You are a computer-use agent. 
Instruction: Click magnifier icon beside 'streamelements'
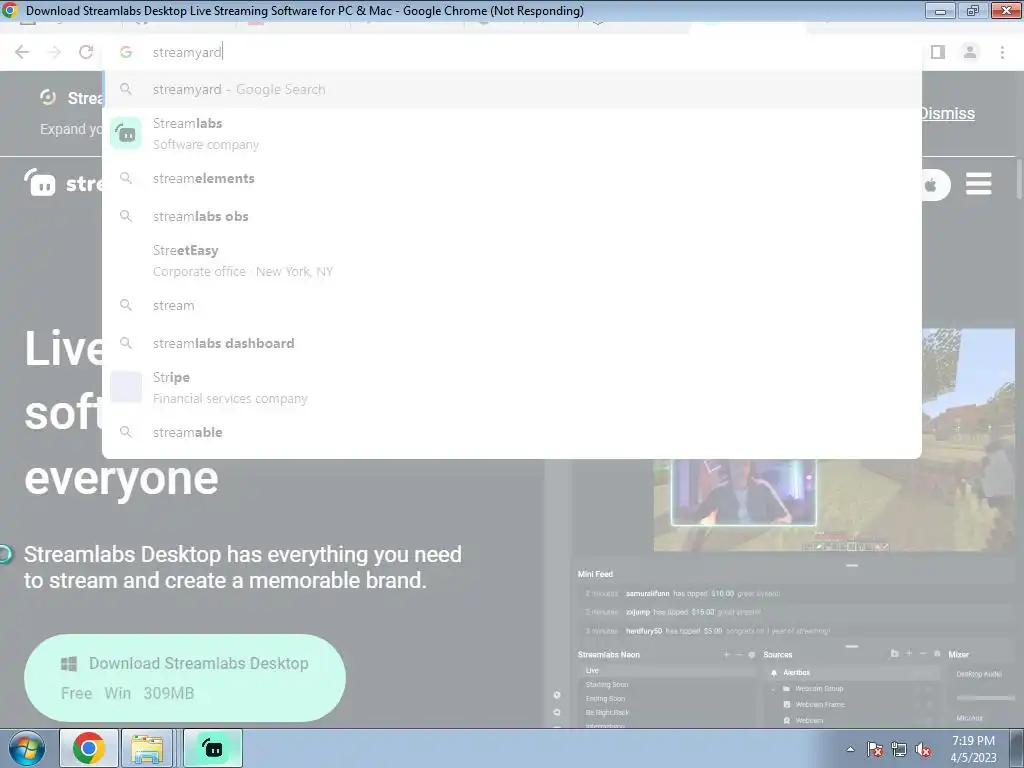pos(126,178)
